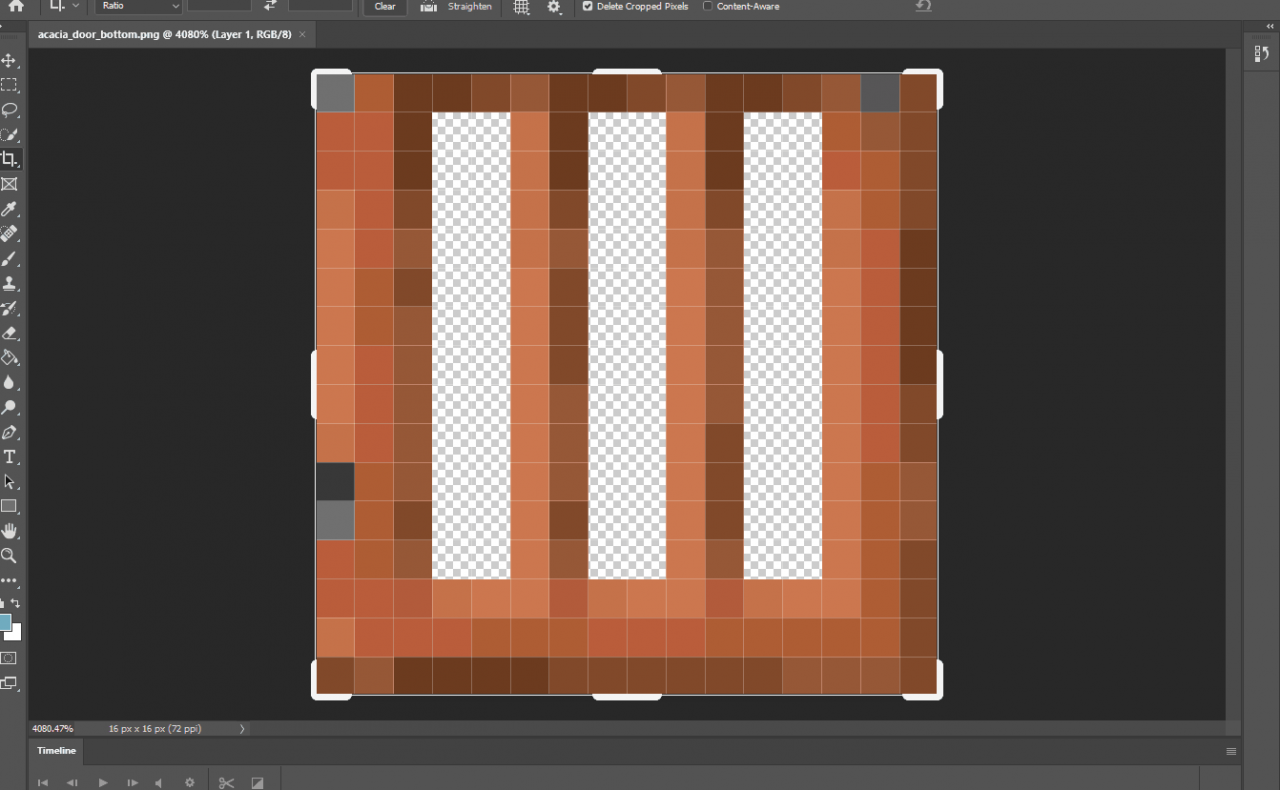
Task: Step to next frame in Timeline
Action: point(132,783)
